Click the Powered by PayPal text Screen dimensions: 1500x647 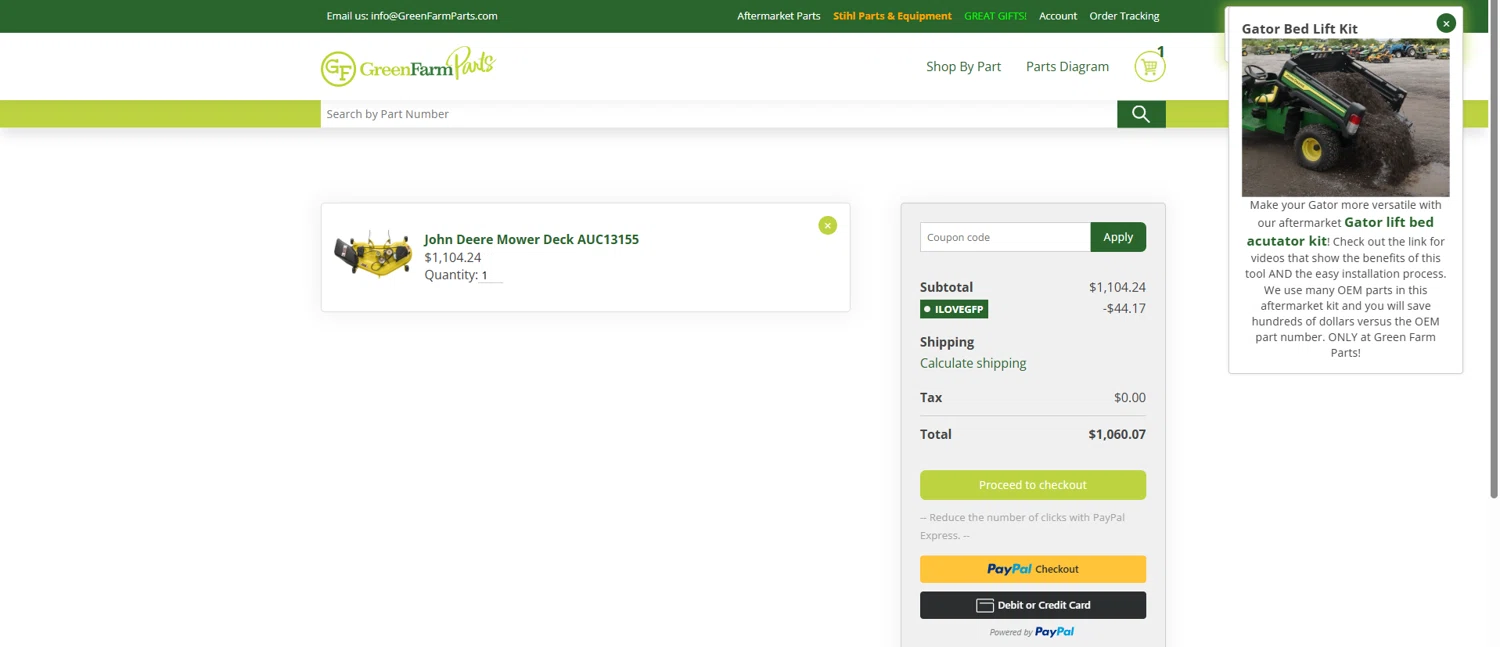[1032, 632]
